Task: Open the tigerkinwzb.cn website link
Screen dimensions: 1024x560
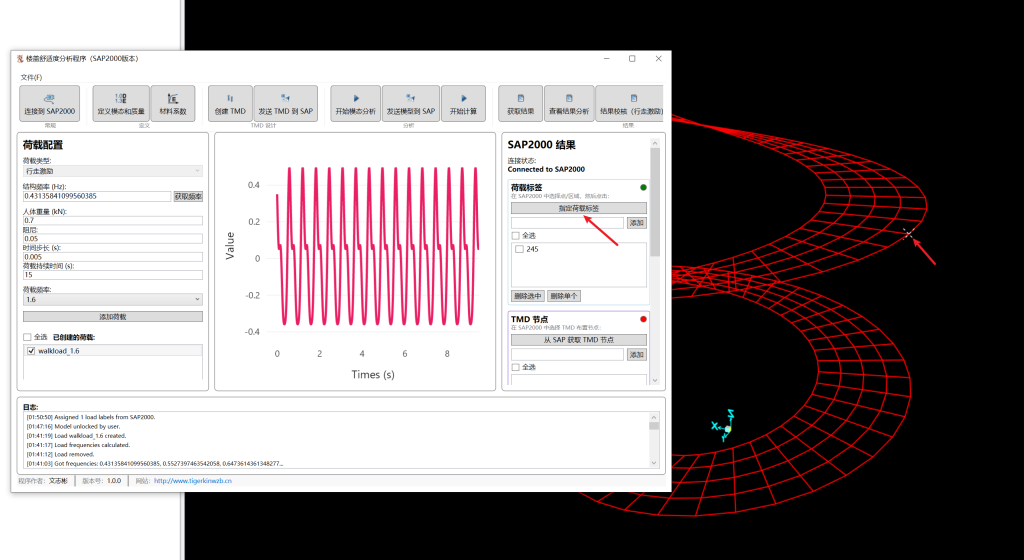Action: point(193,481)
